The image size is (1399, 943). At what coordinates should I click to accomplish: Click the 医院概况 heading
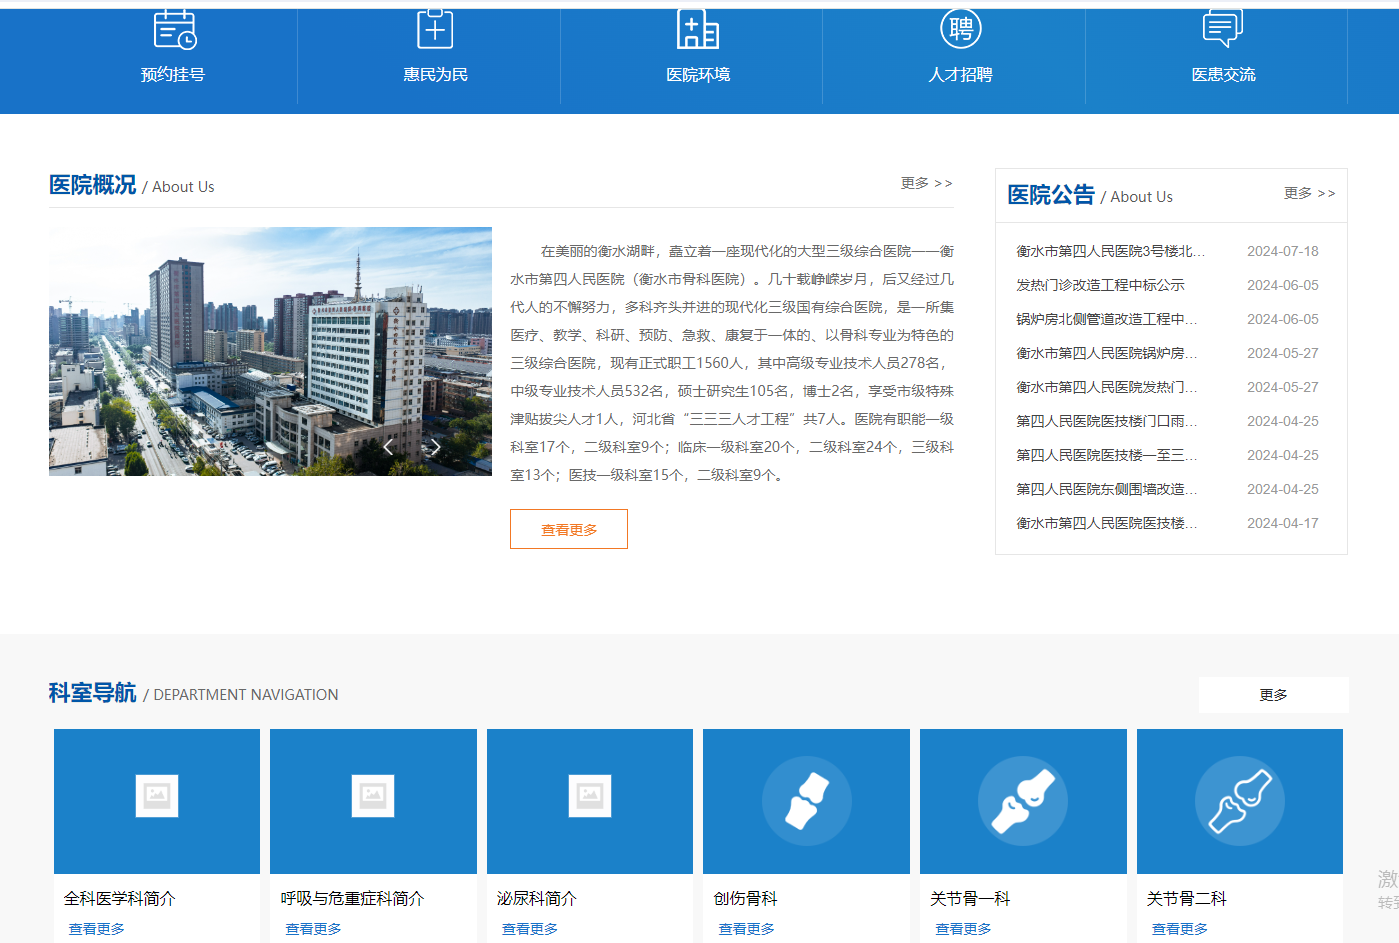click(x=93, y=185)
